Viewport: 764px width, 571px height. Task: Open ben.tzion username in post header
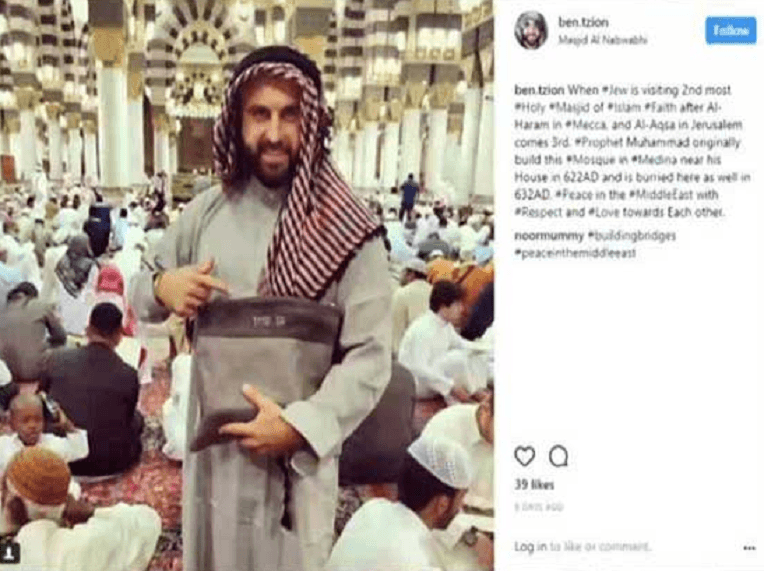[583, 22]
